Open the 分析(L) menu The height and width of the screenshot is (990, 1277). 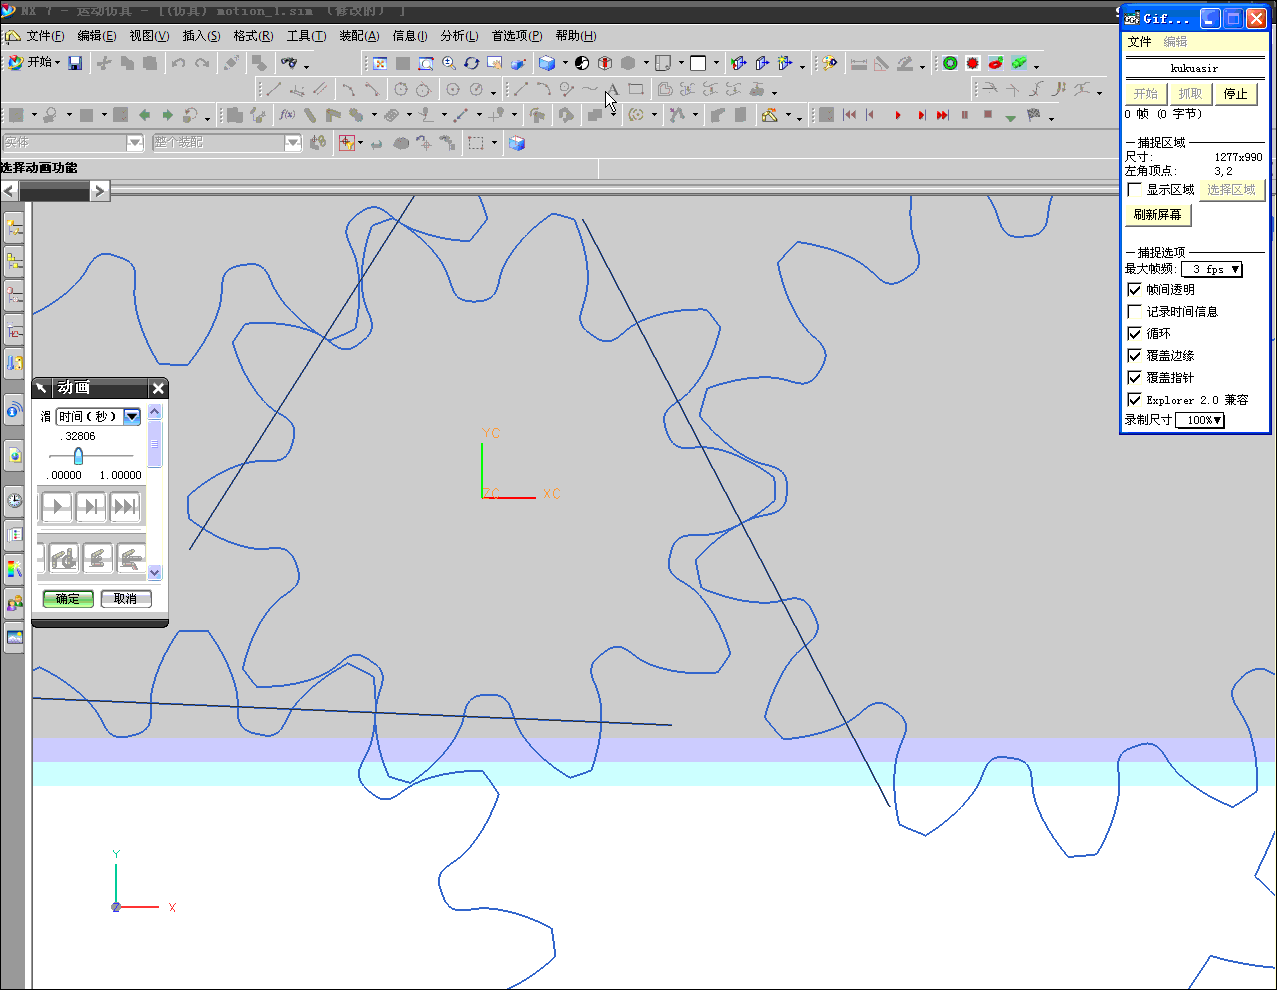[459, 36]
